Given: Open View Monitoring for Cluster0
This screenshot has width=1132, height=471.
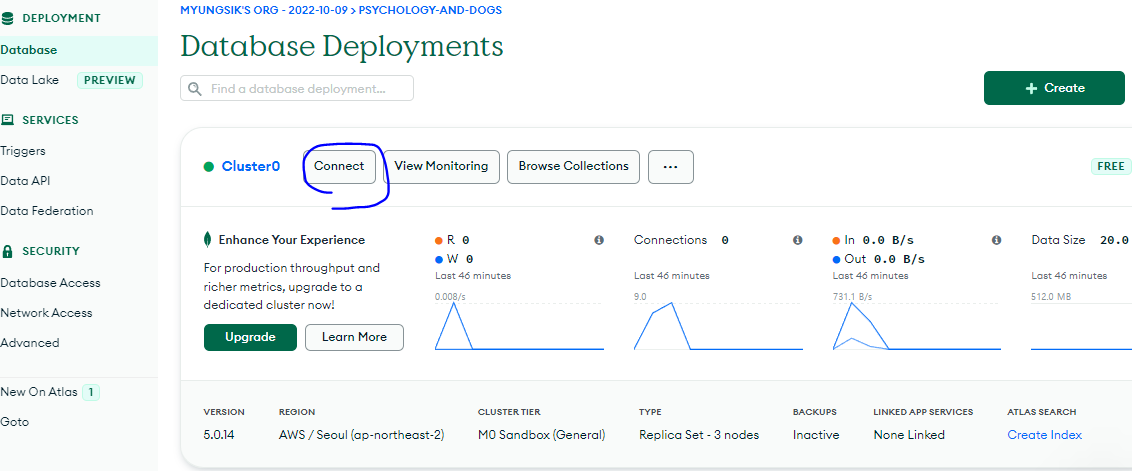Looking at the screenshot, I should (441, 166).
